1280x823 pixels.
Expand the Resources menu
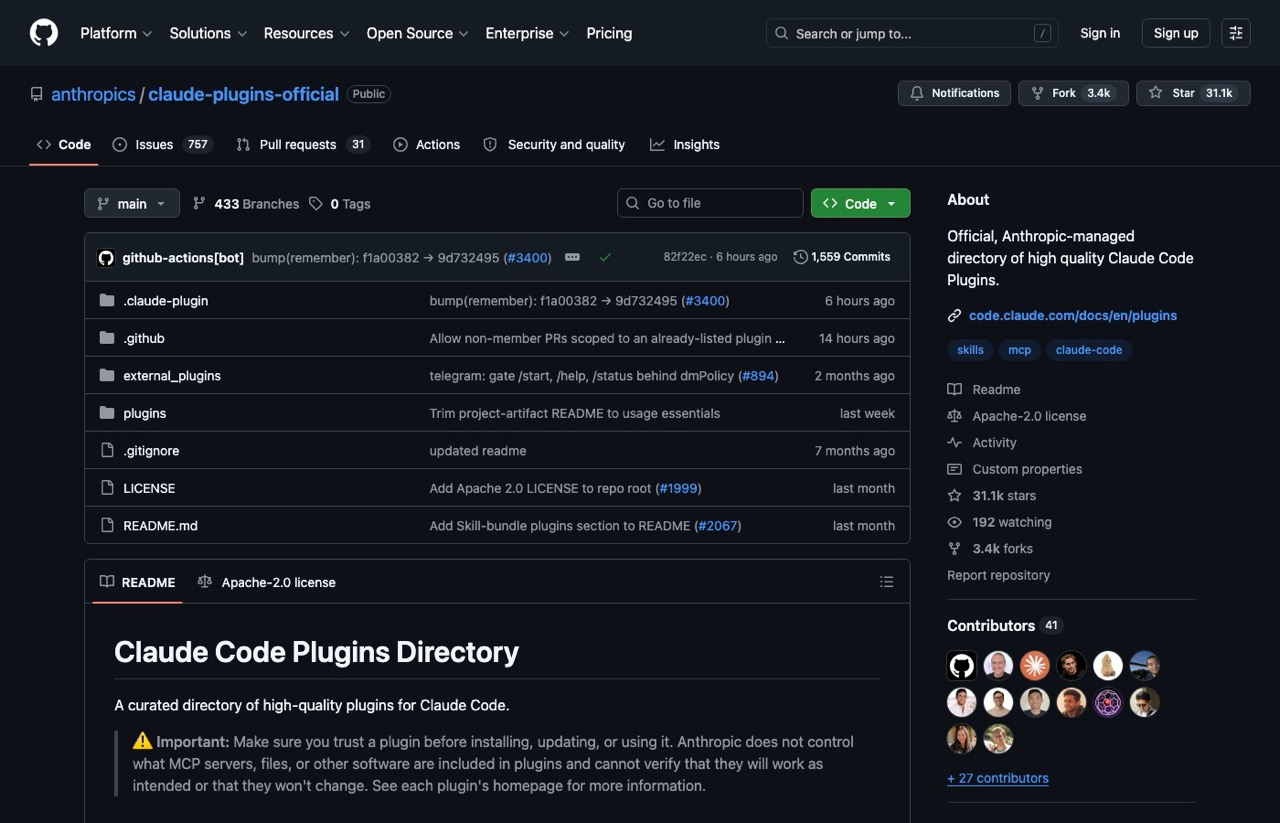(306, 33)
